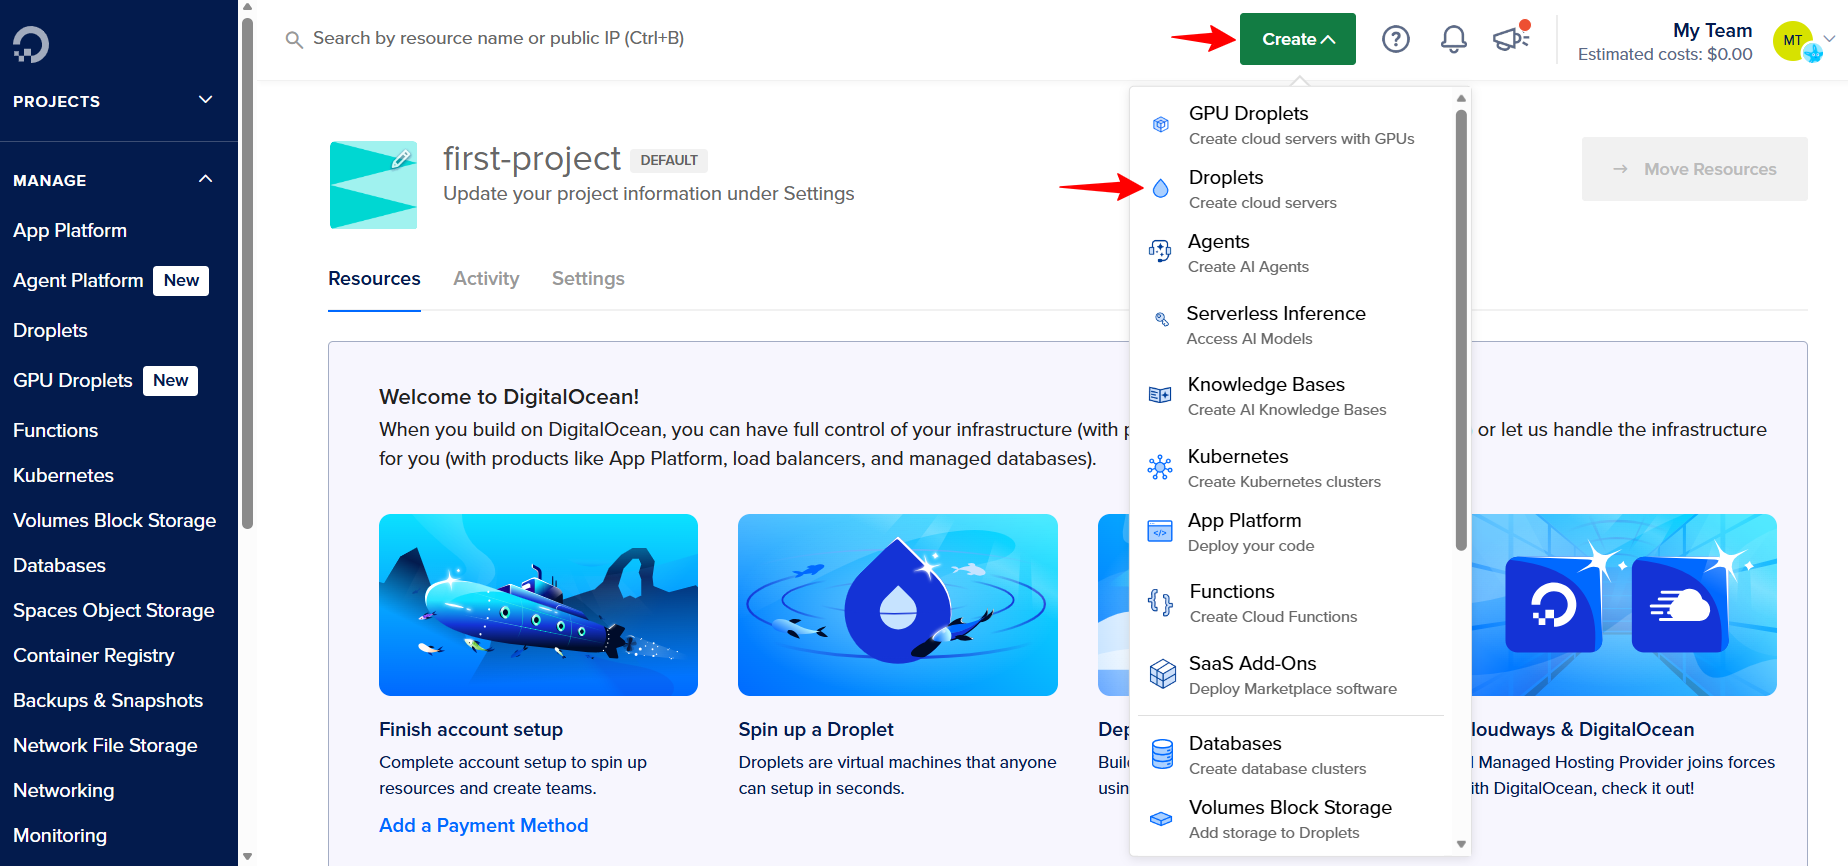The width and height of the screenshot is (1848, 866).
Task: Open Network File Storage in sidebar
Action: tap(105, 745)
